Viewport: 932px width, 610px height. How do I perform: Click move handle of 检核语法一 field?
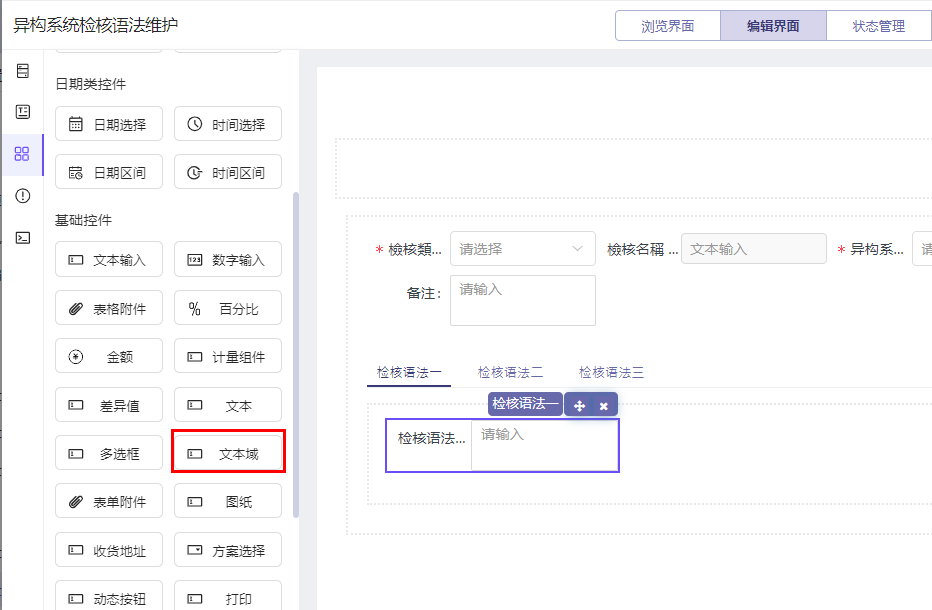pyautogui.click(x=579, y=405)
